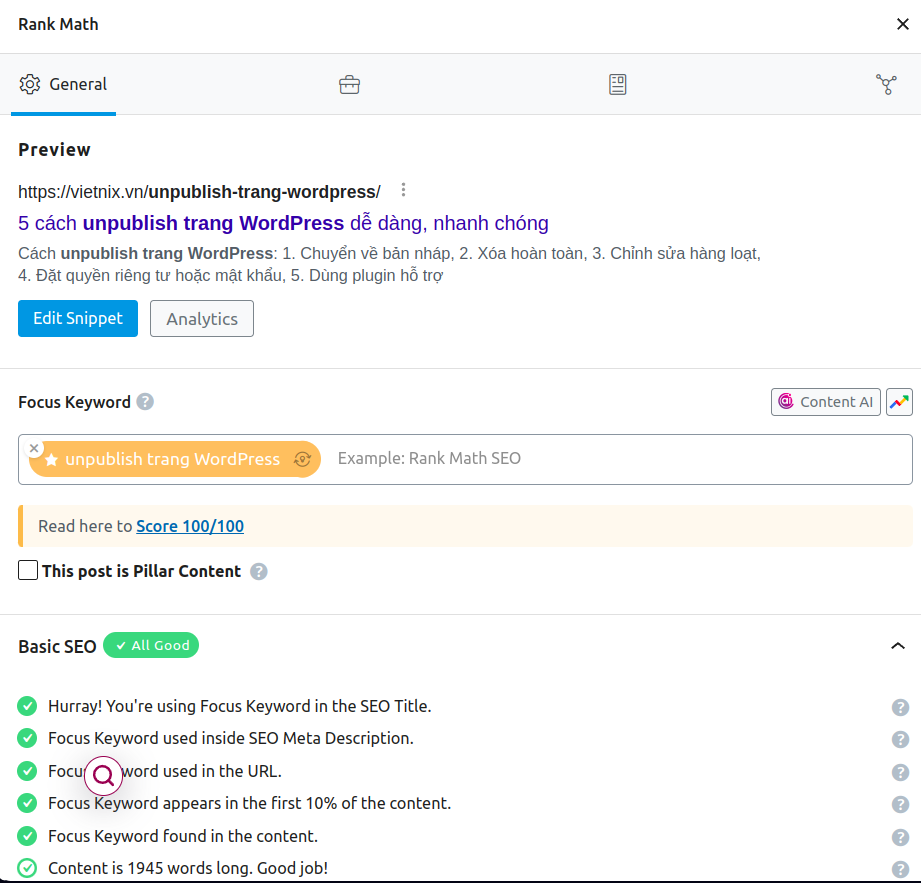921x883 pixels.
Task: Click the preview description starting 'Cách unpublish trang WordPress'
Action: tap(389, 264)
